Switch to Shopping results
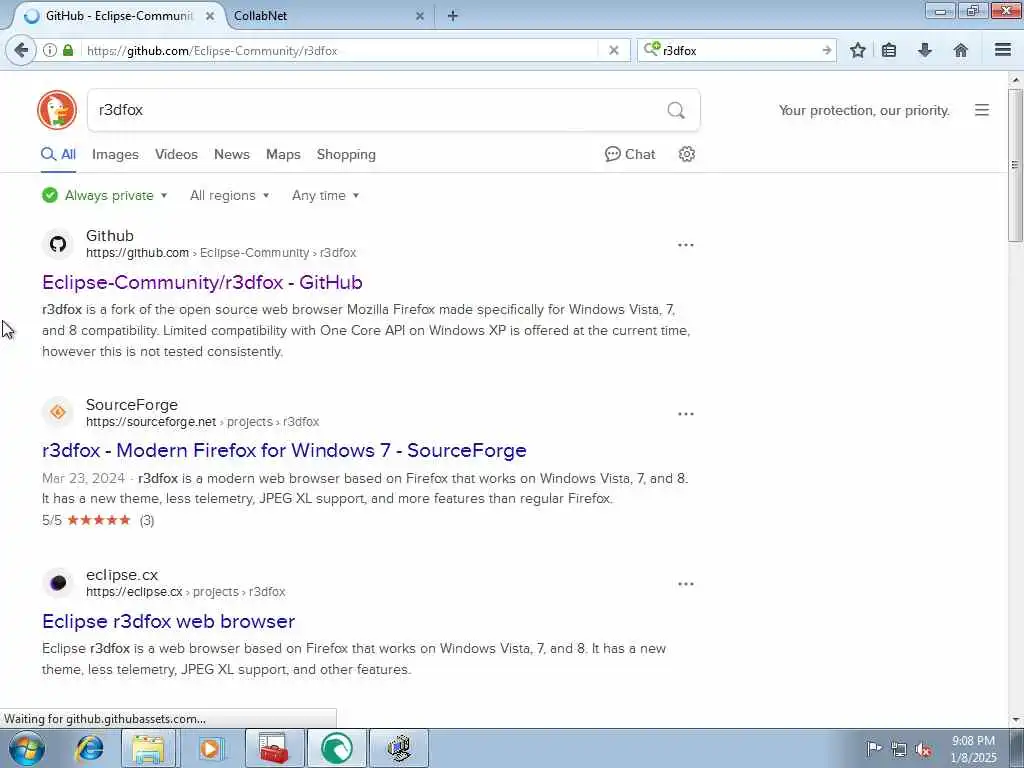1024x768 pixels. pyautogui.click(x=346, y=154)
